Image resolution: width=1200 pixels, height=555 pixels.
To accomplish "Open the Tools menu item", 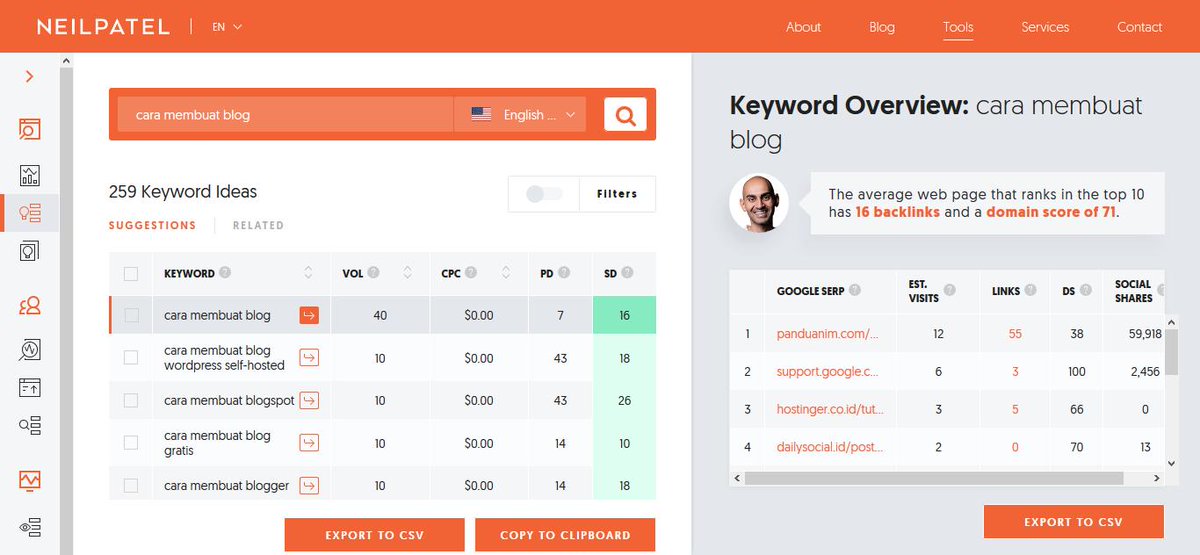I will click(958, 27).
